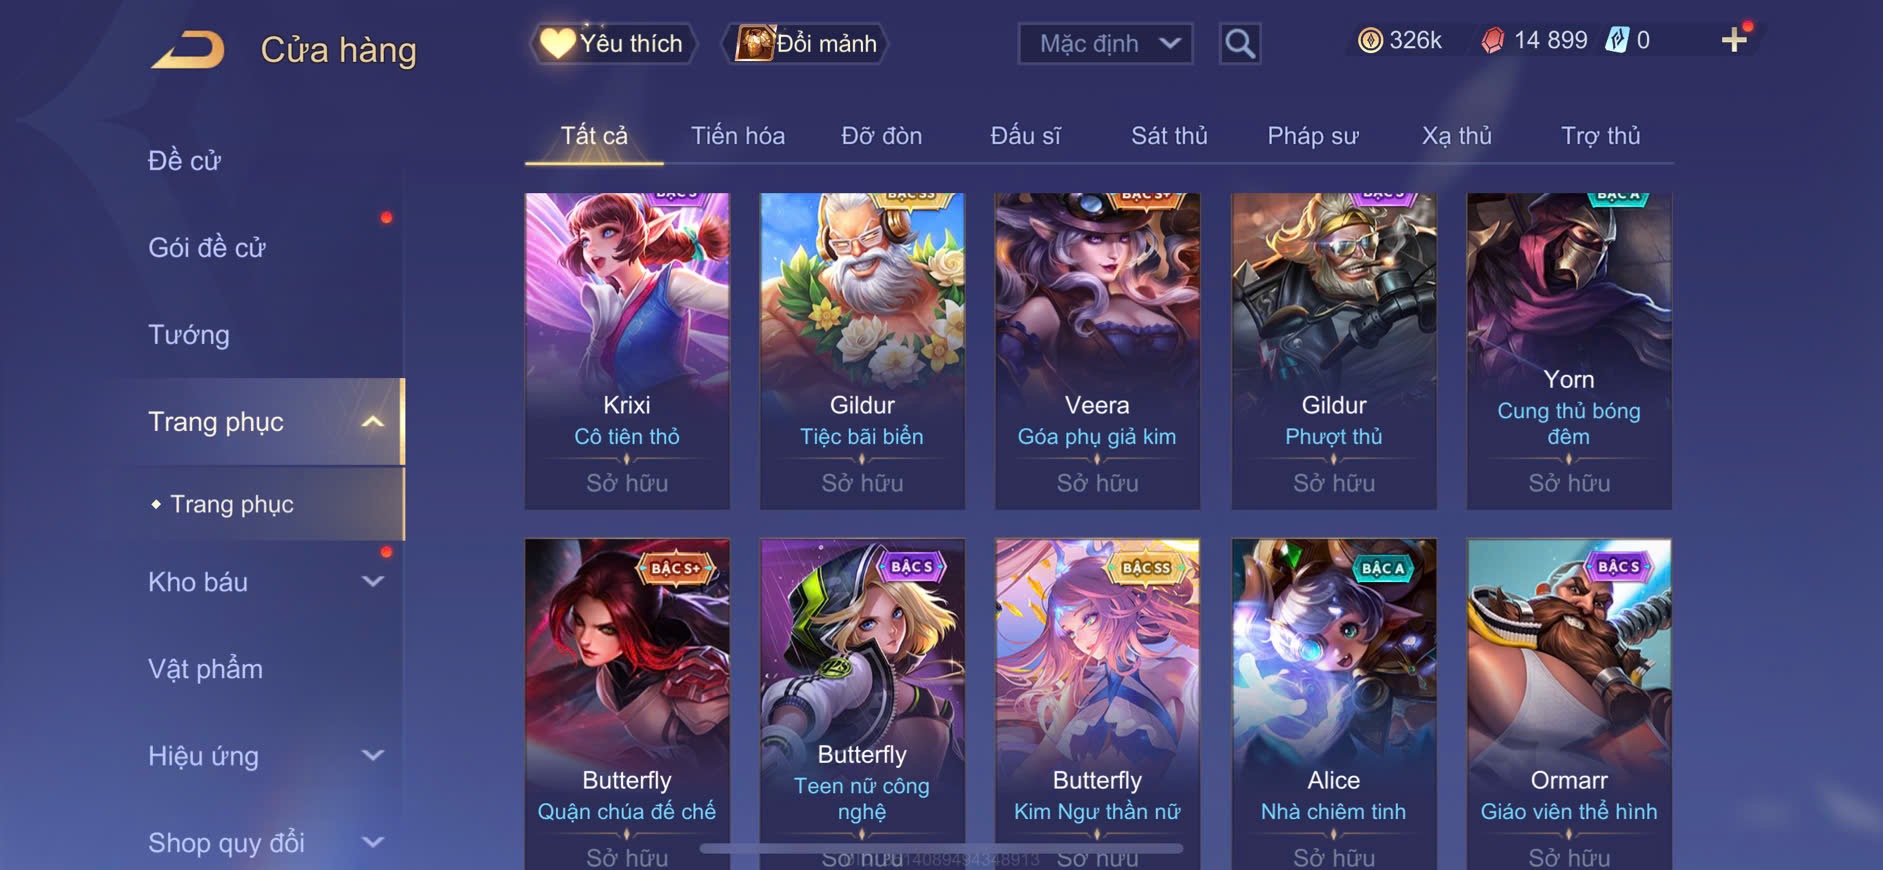Open Gói đề cử in the sidebar
This screenshot has width=1883, height=870.
click(x=207, y=247)
